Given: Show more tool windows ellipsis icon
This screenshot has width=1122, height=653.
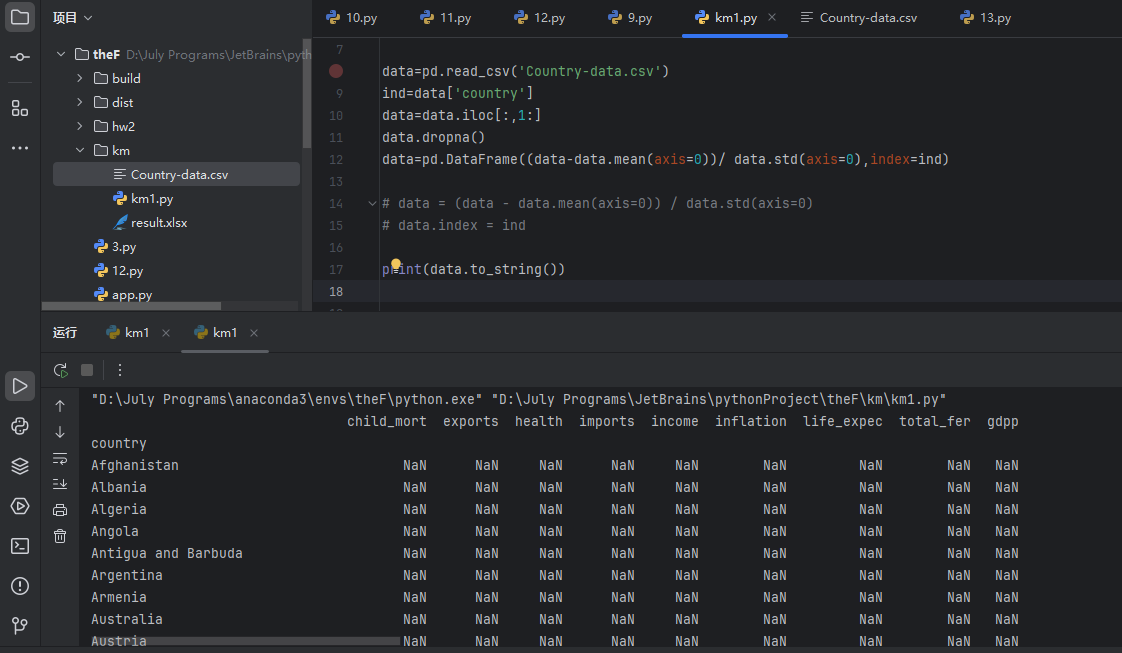Looking at the screenshot, I should click(x=20, y=148).
